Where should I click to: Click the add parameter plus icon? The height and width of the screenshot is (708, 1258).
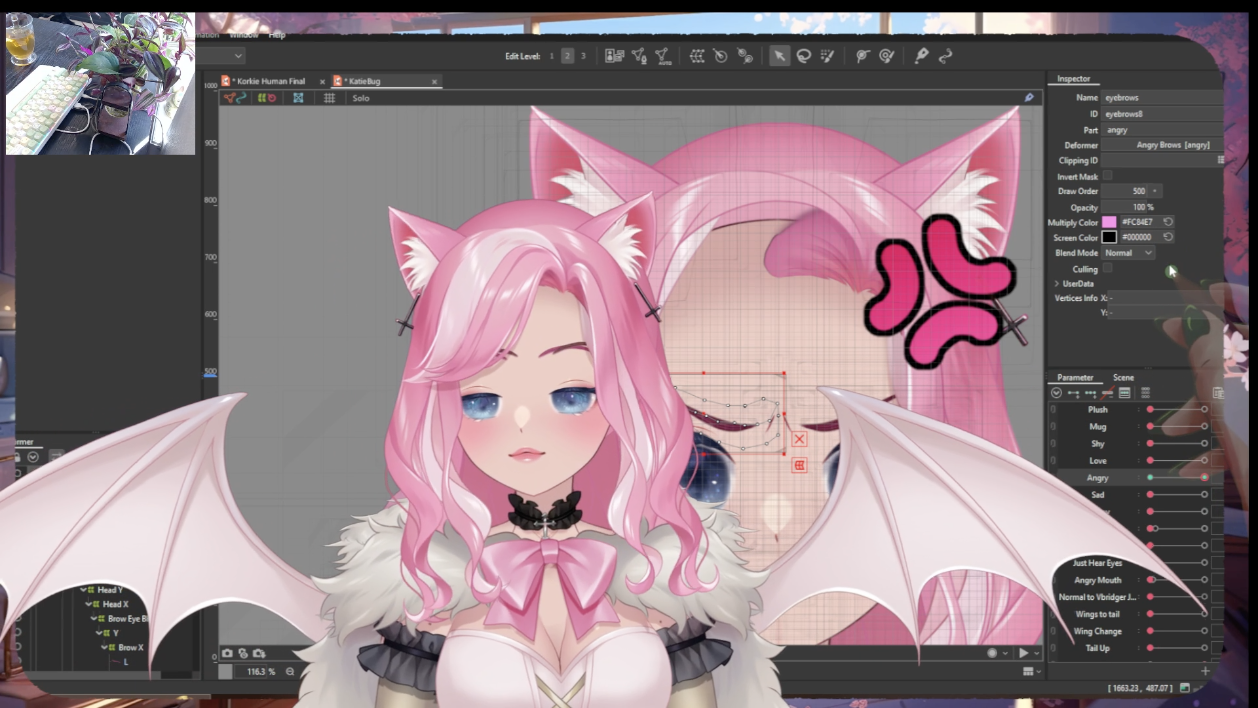tap(1205, 671)
